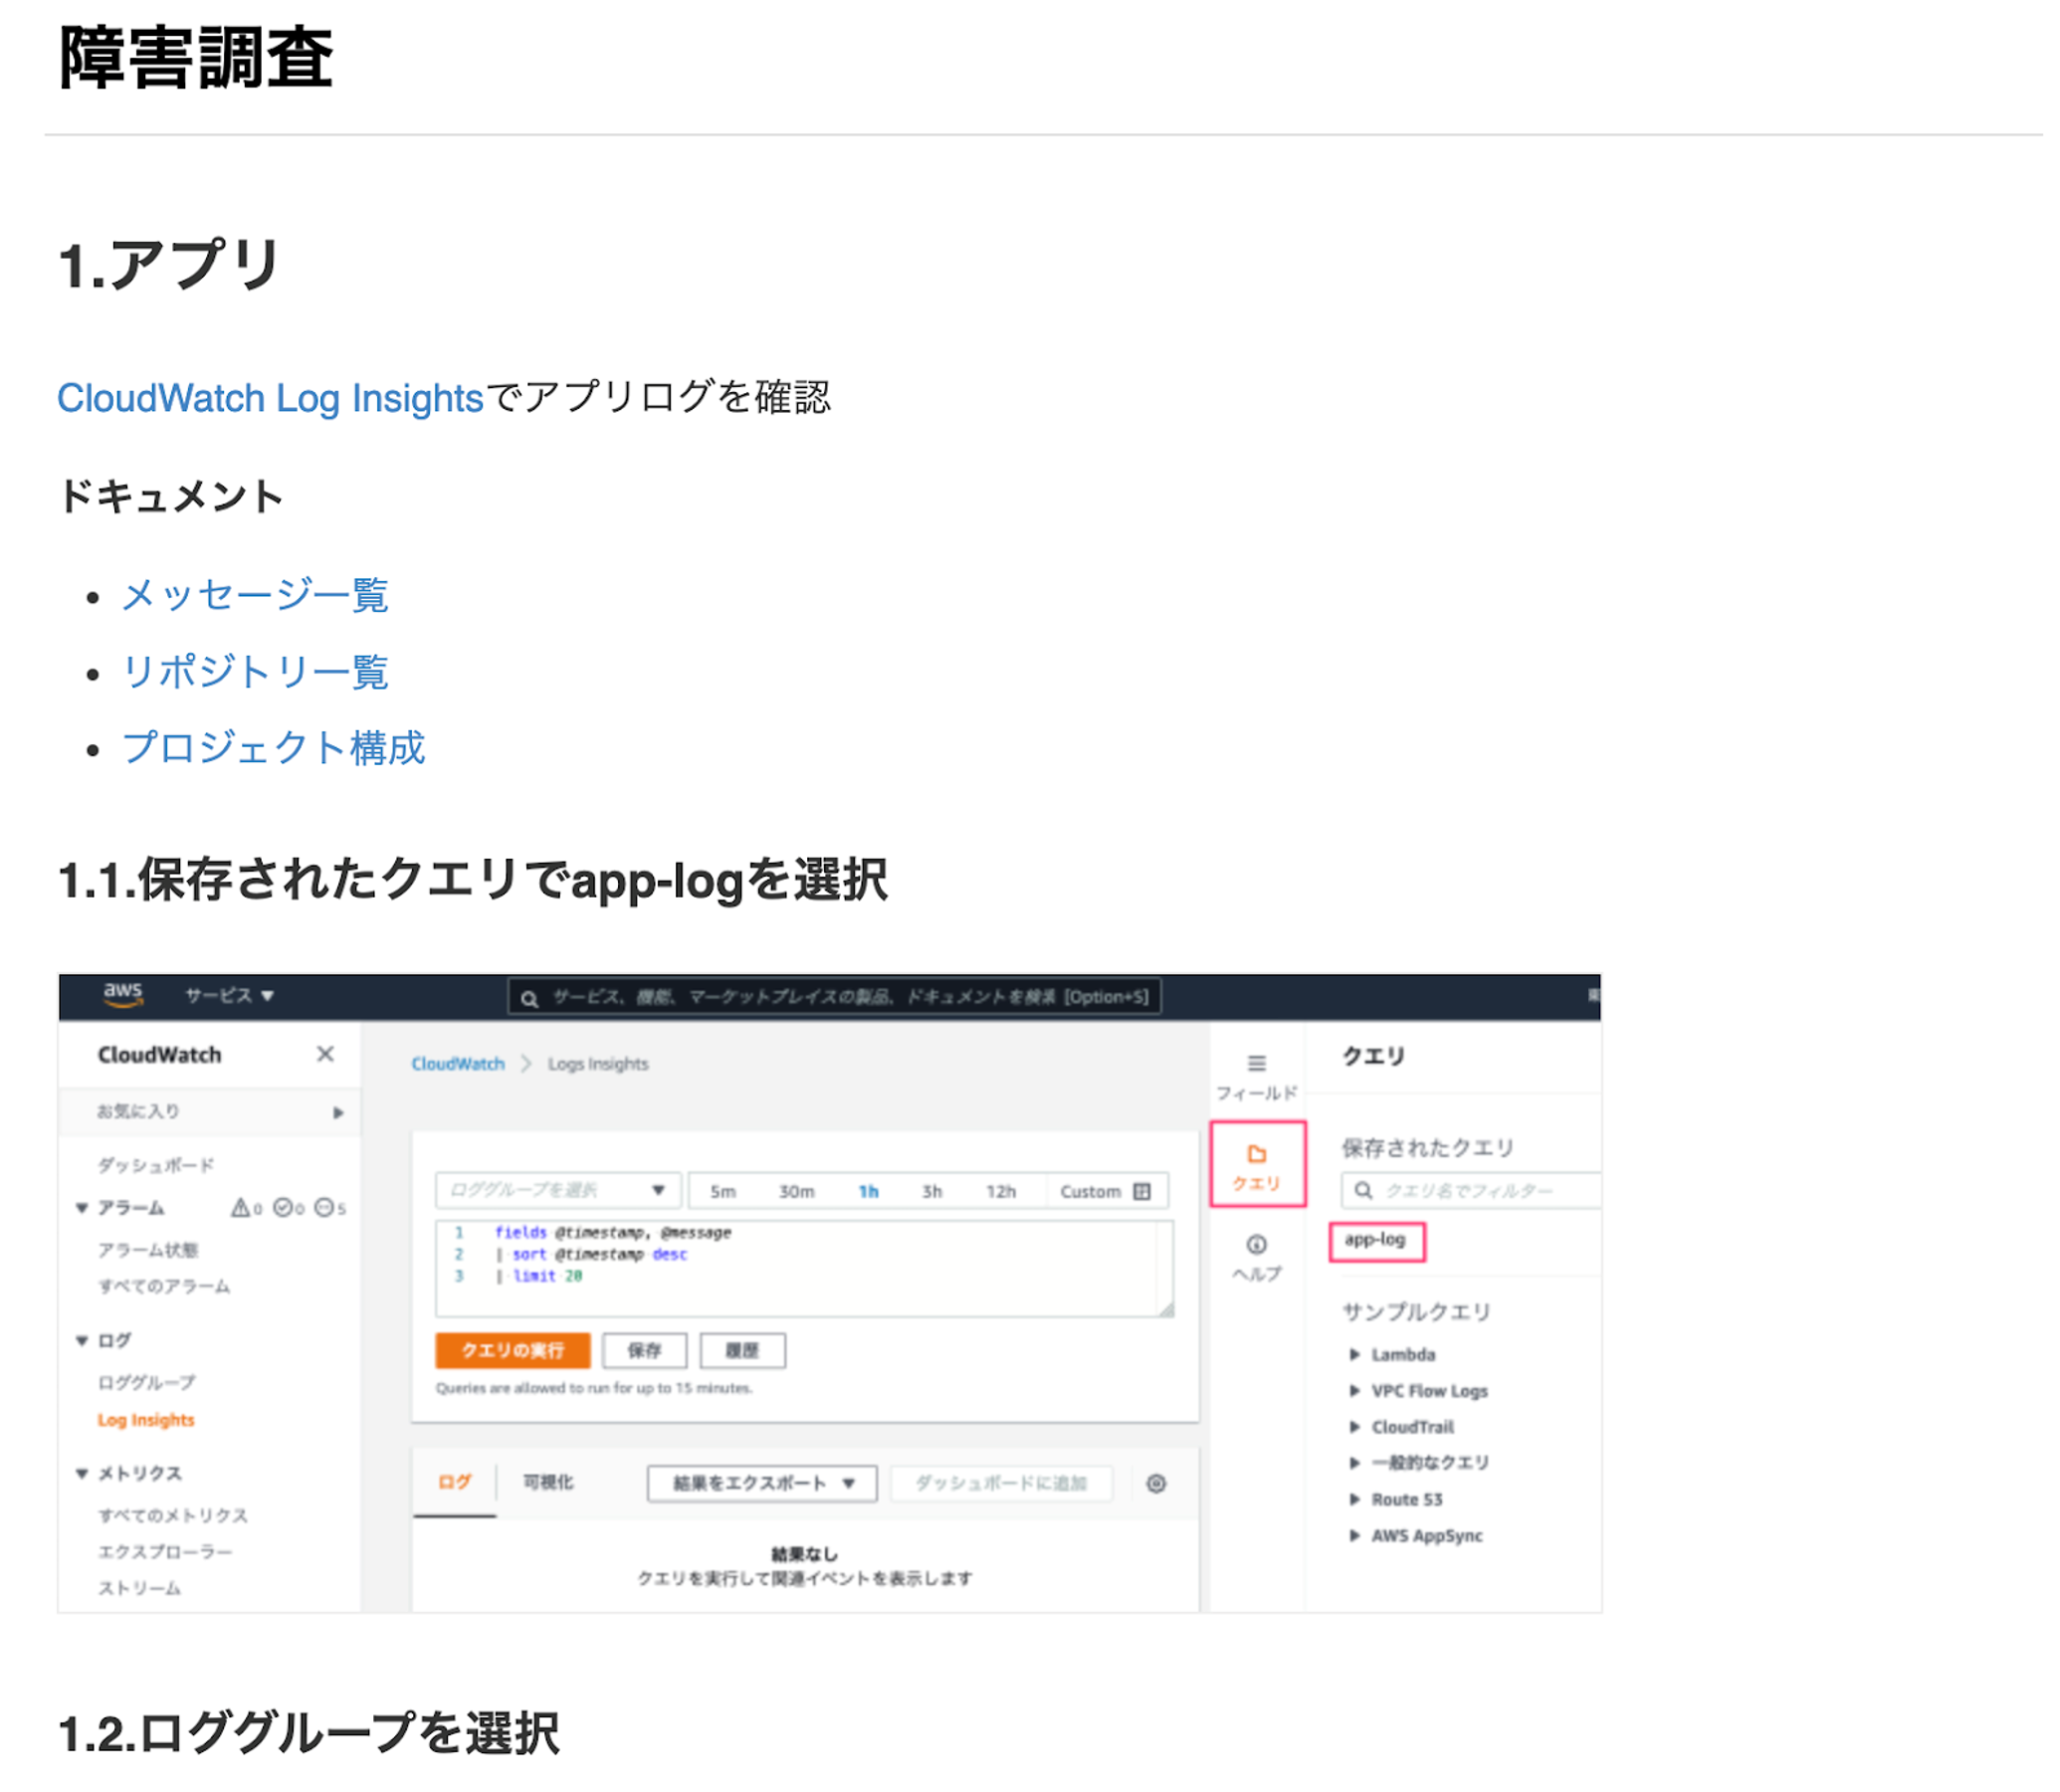Open 結果をエクスポート dropdown

tap(762, 1484)
